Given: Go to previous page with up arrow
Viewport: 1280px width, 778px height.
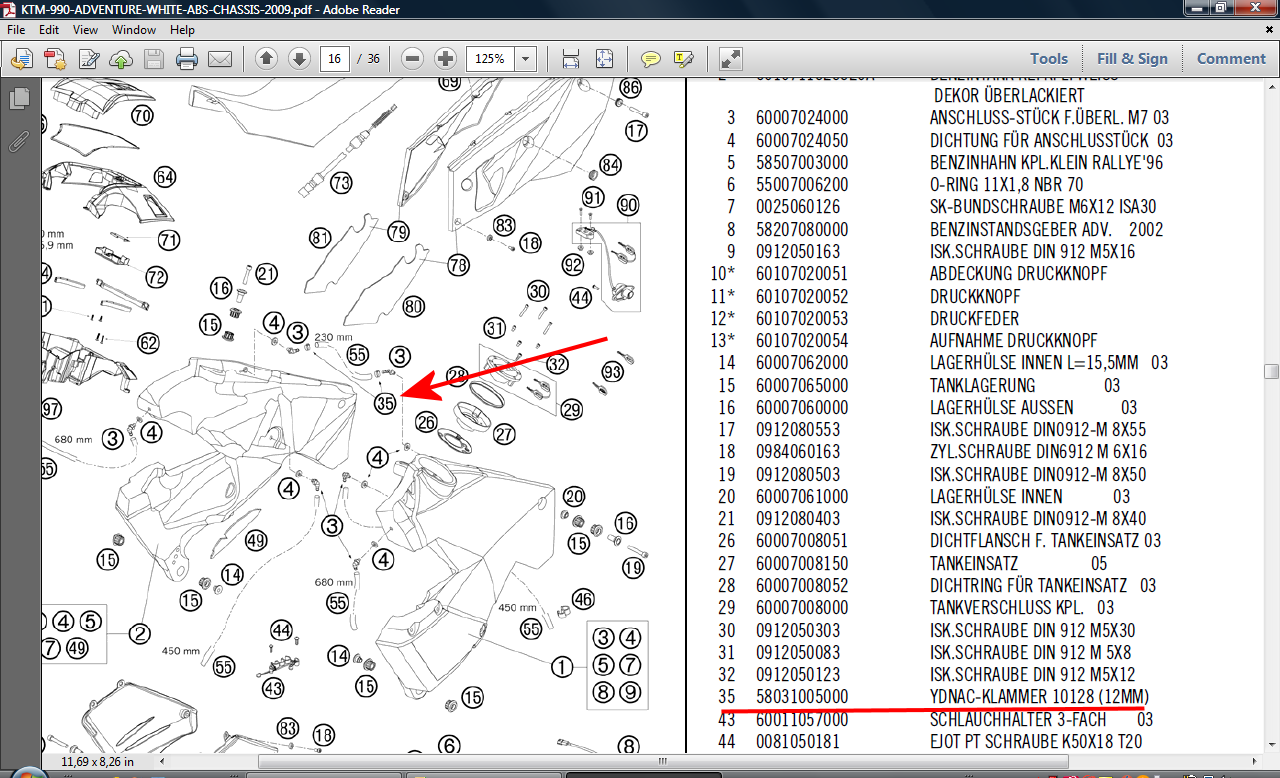Looking at the screenshot, I should [266, 58].
